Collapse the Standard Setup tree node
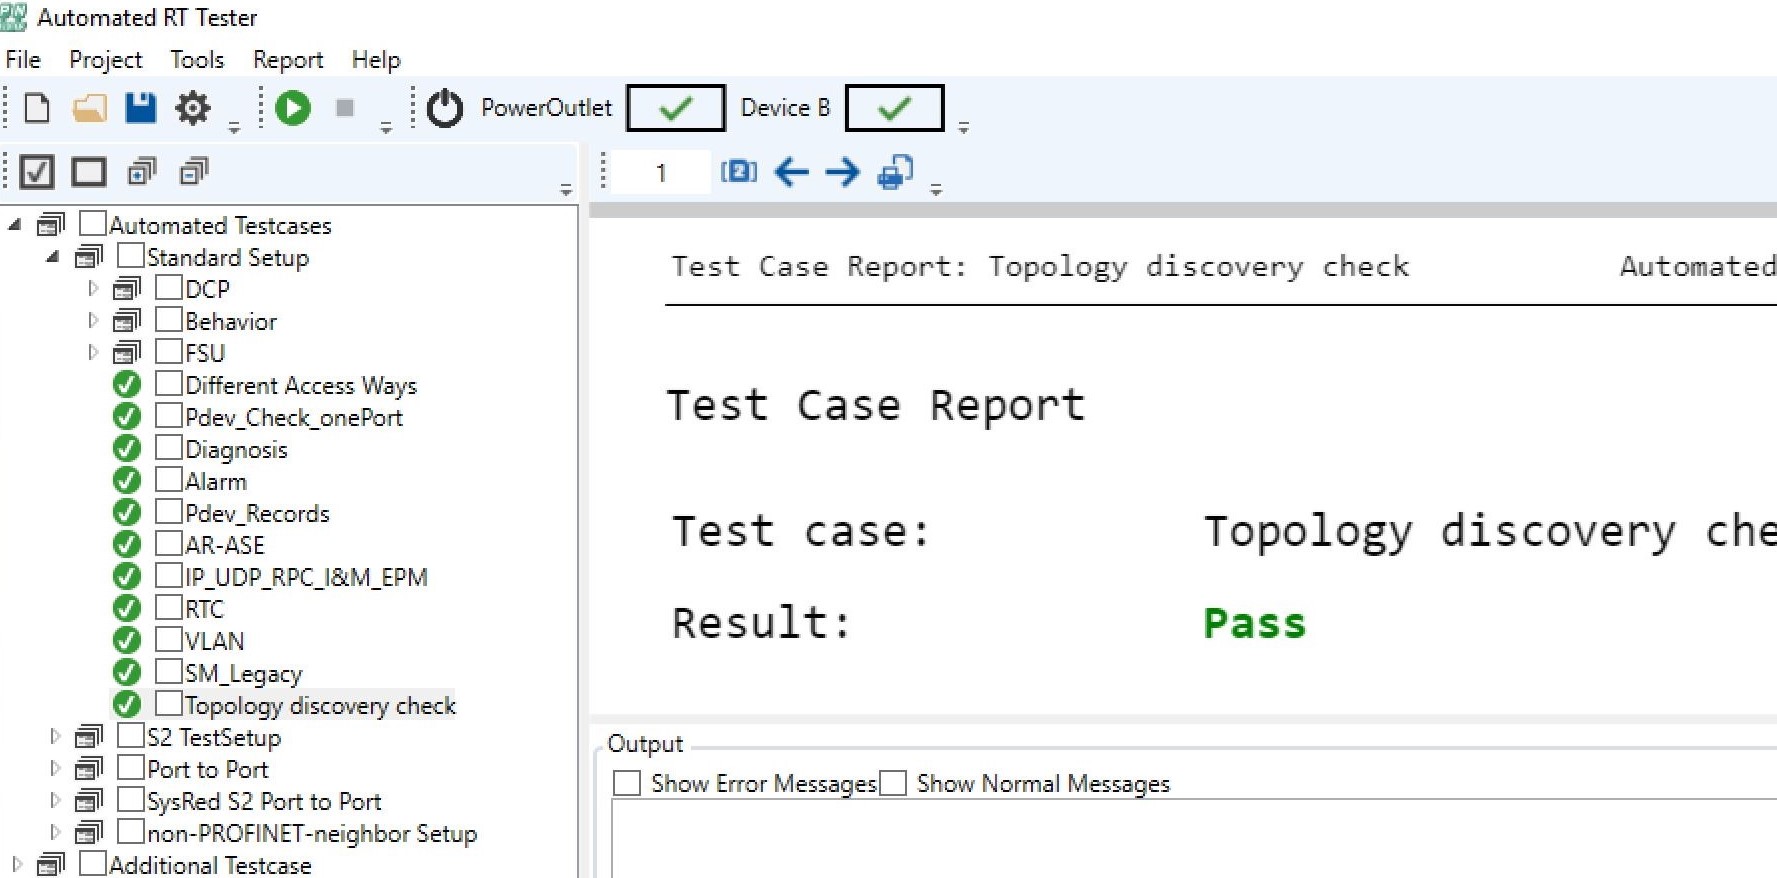 pyautogui.click(x=53, y=257)
